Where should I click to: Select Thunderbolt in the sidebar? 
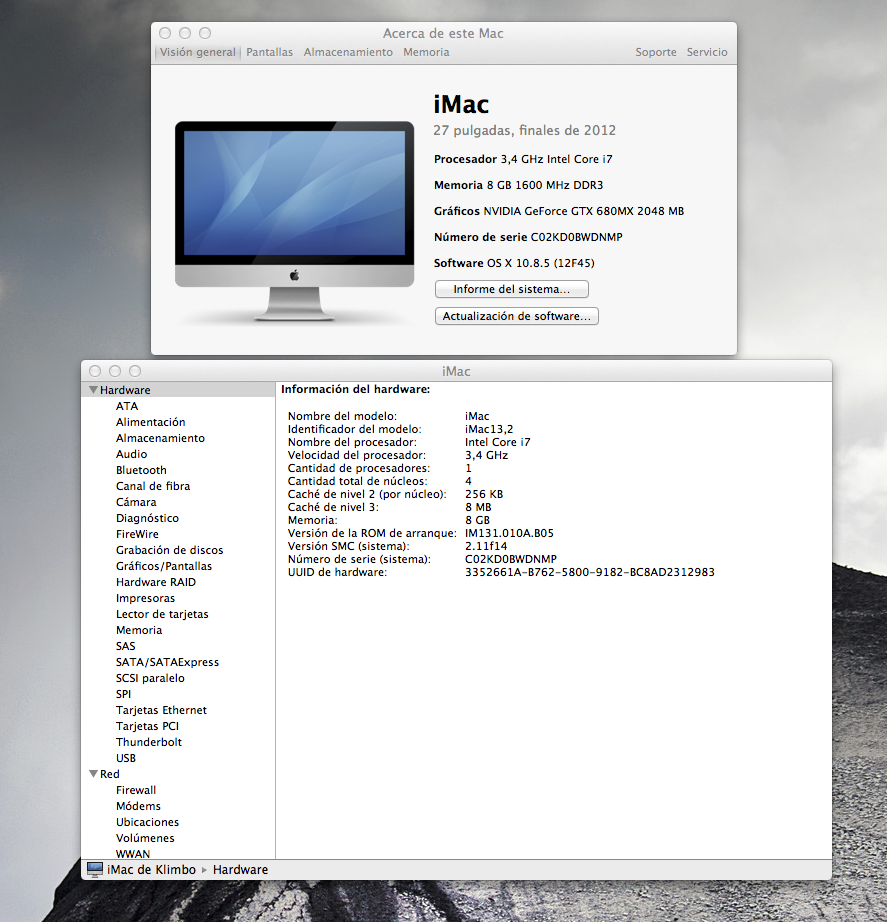pos(149,742)
